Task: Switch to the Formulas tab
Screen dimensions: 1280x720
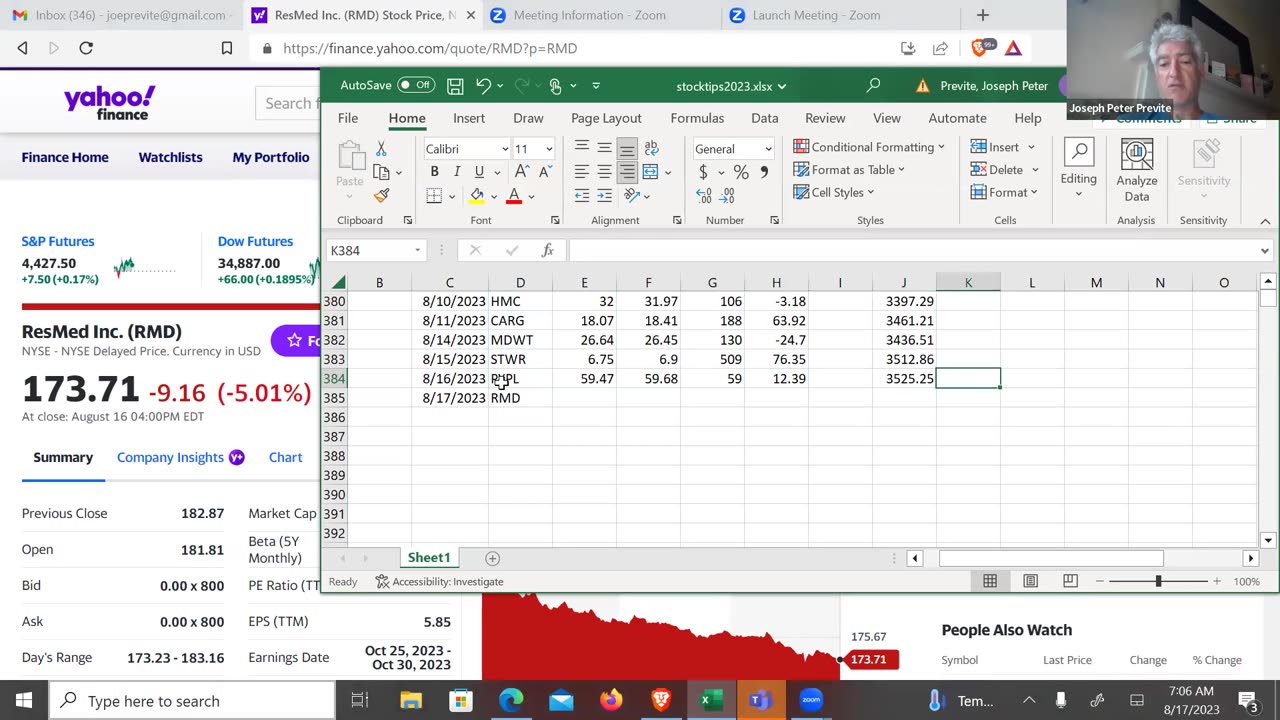Action: pos(697,118)
